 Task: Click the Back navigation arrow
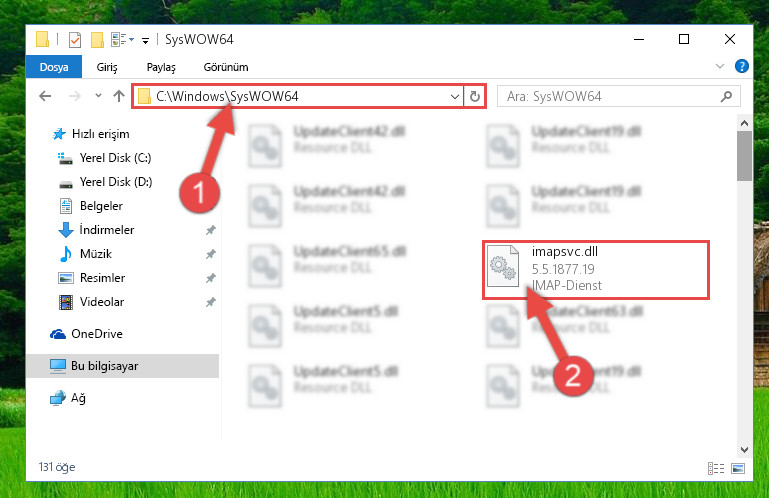tap(45, 96)
